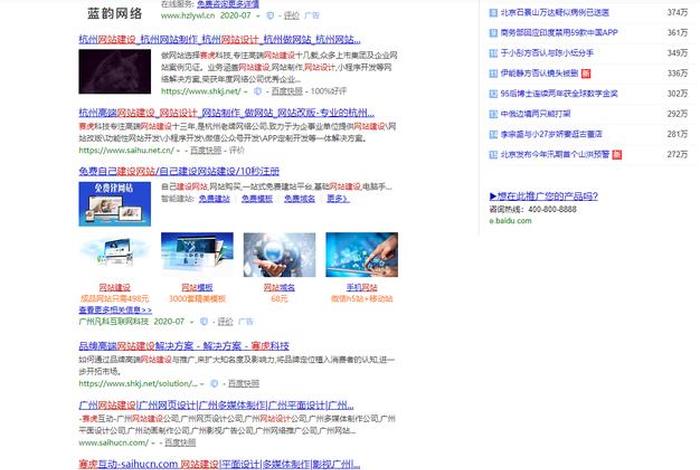Click rank icon before 李宗盛 entry

pyautogui.click(x=493, y=134)
